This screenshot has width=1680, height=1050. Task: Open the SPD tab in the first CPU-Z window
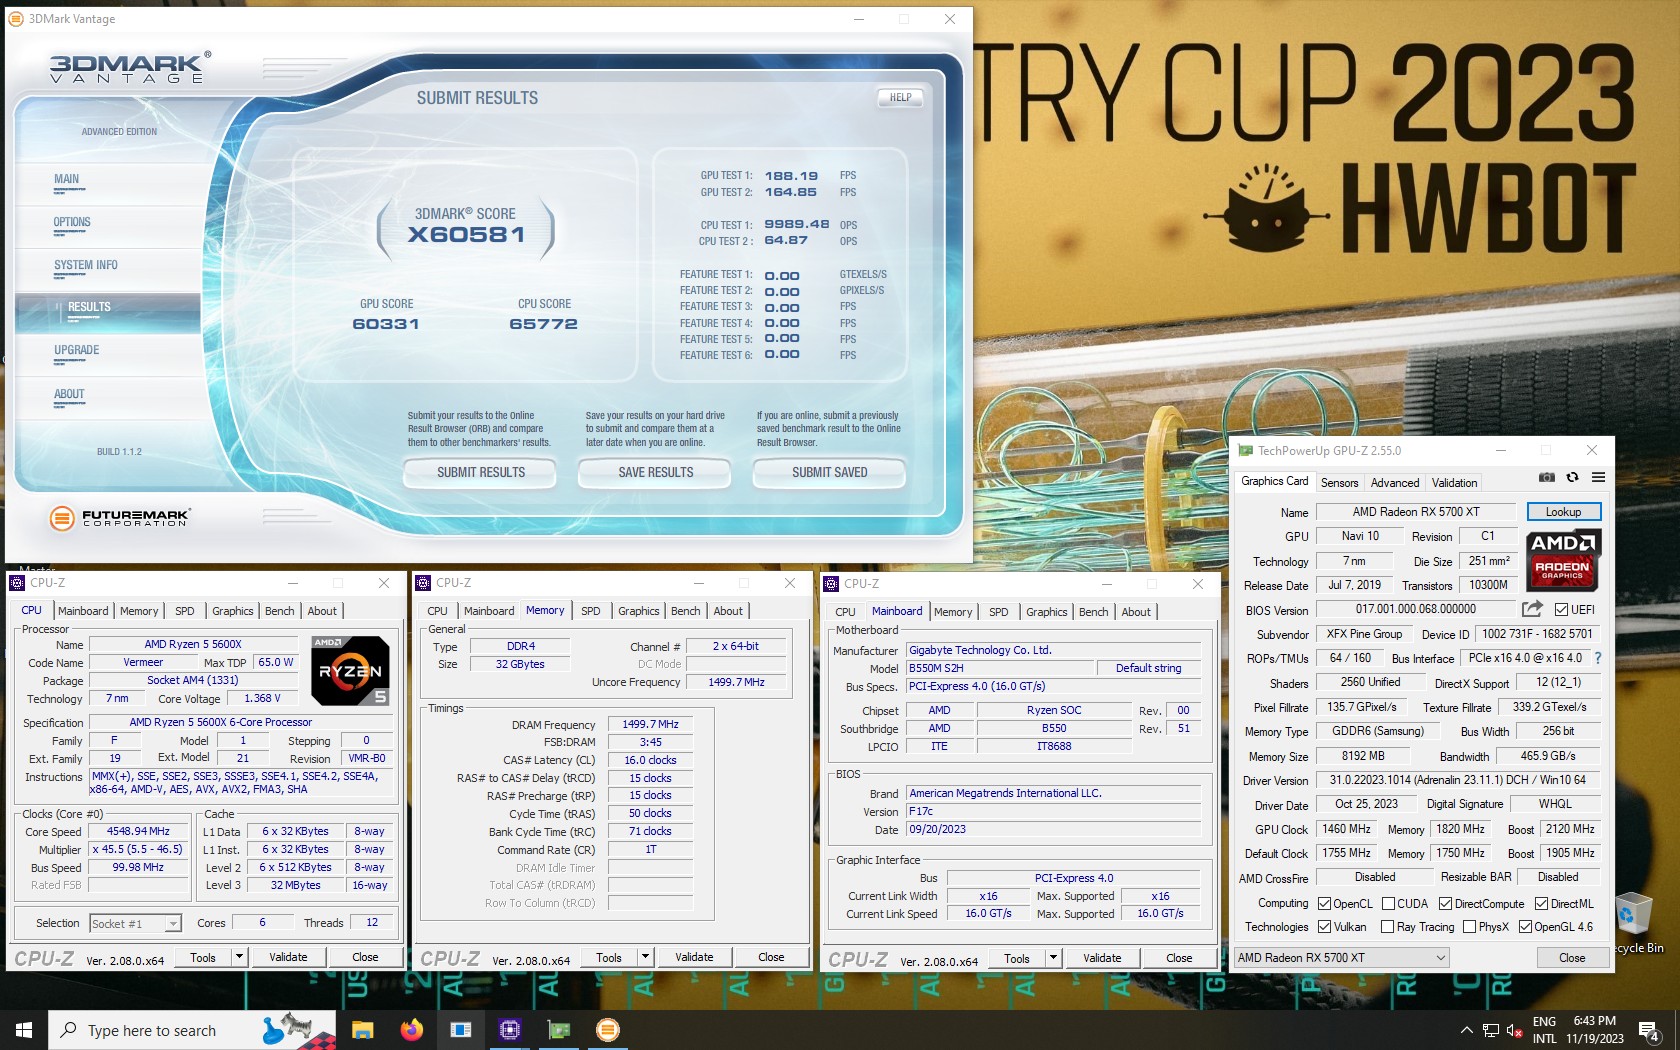pos(184,610)
